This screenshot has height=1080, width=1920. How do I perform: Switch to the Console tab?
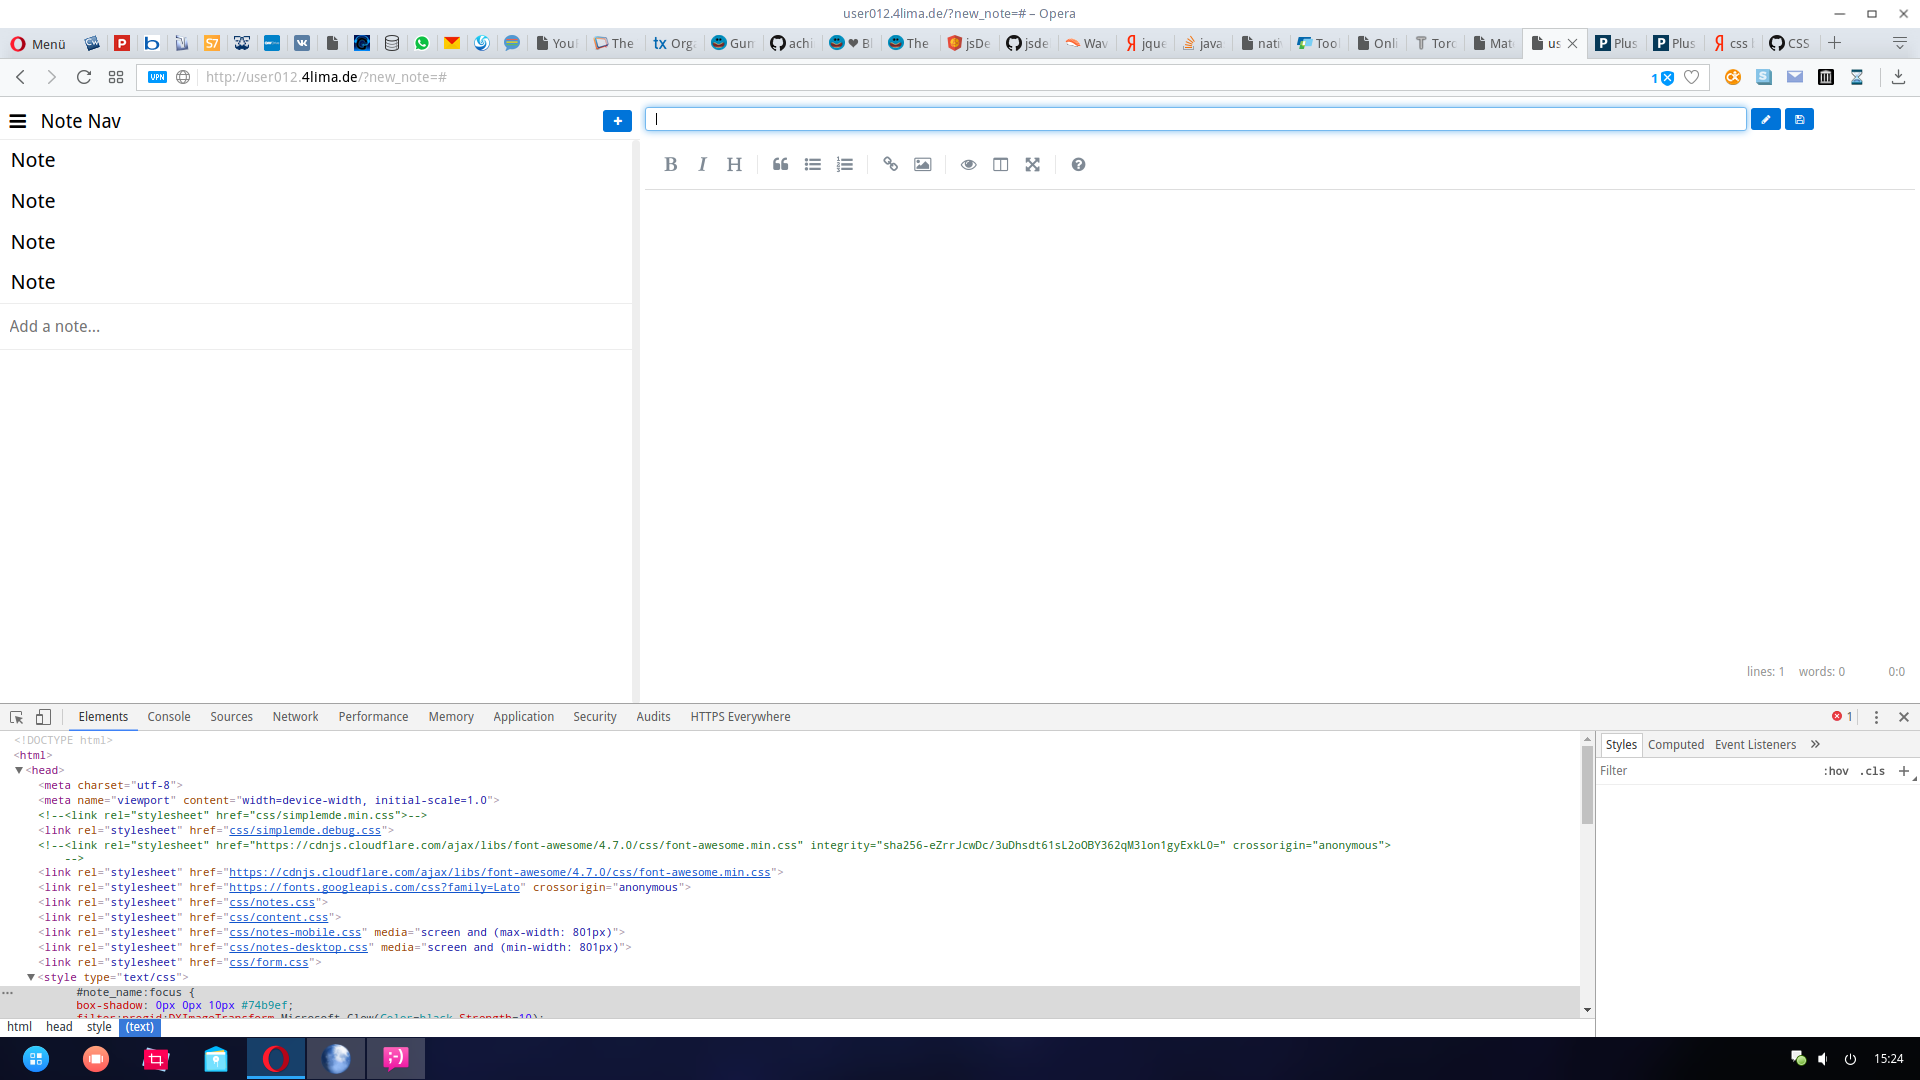[168, 717]
